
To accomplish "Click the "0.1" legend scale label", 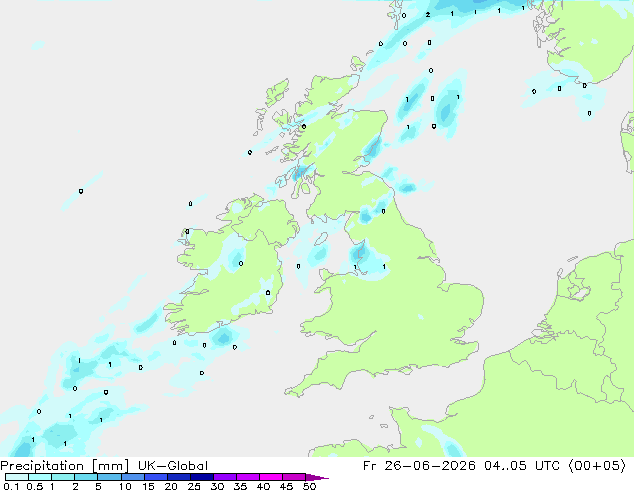I will 11,486.
